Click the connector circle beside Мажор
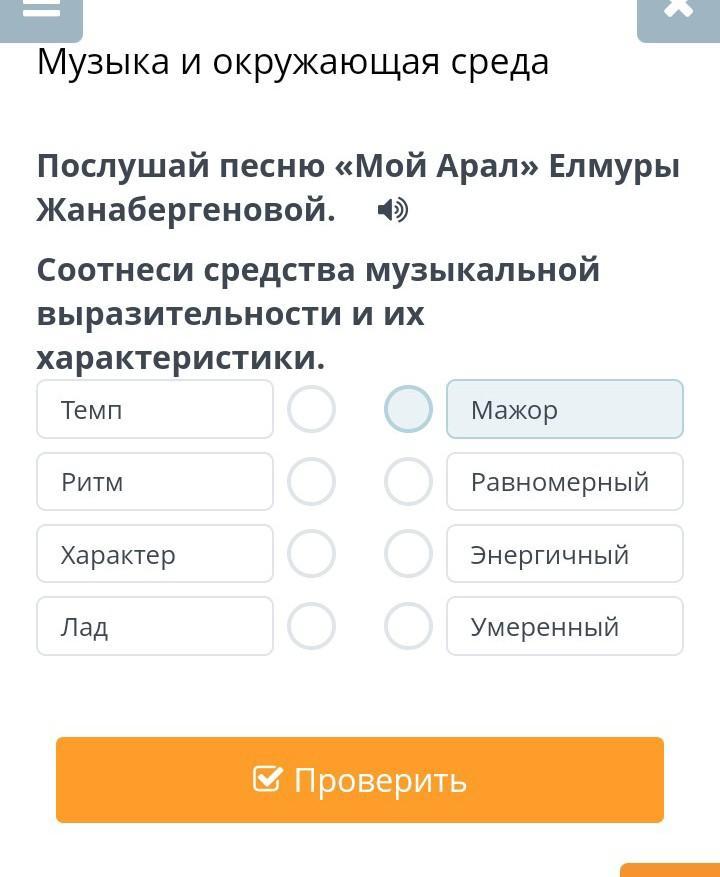 pos(408,409)
